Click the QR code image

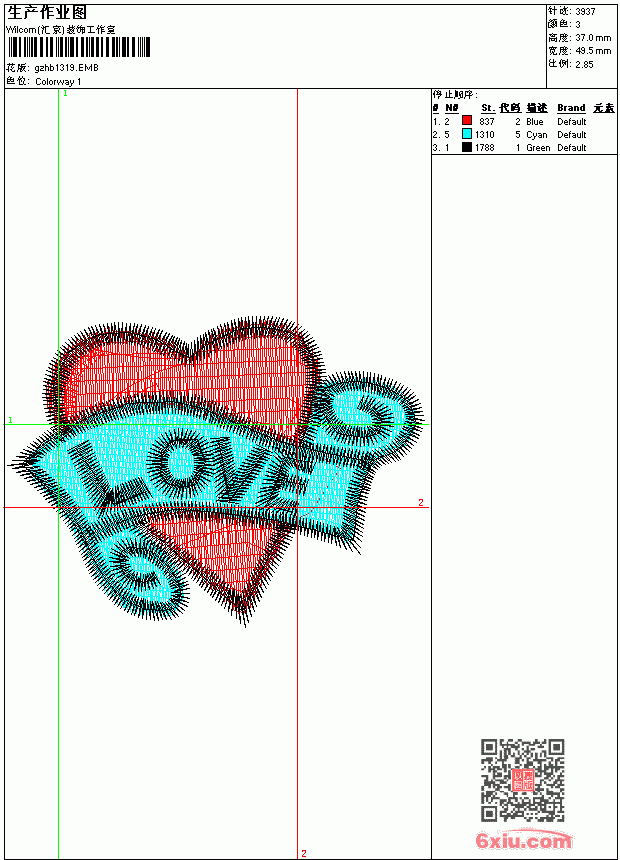[523, 780]
